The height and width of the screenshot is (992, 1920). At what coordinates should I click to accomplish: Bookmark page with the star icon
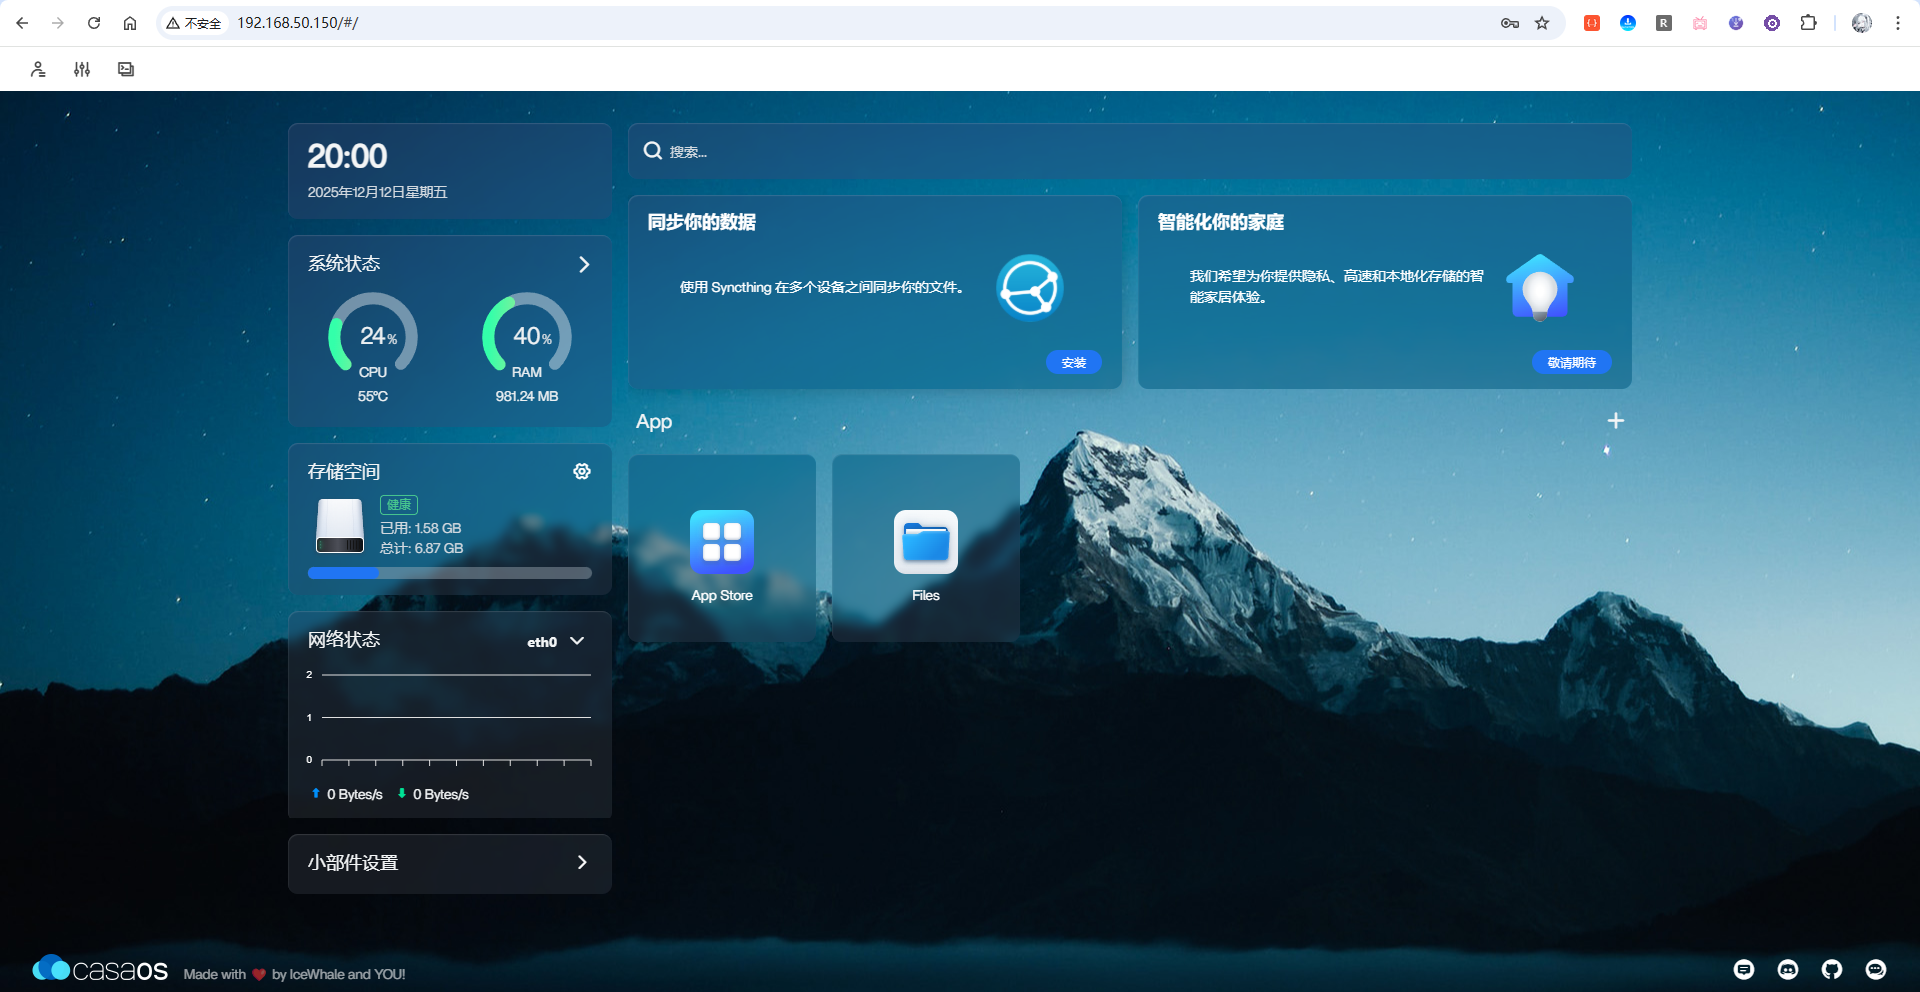click(x=1542, y=23)
